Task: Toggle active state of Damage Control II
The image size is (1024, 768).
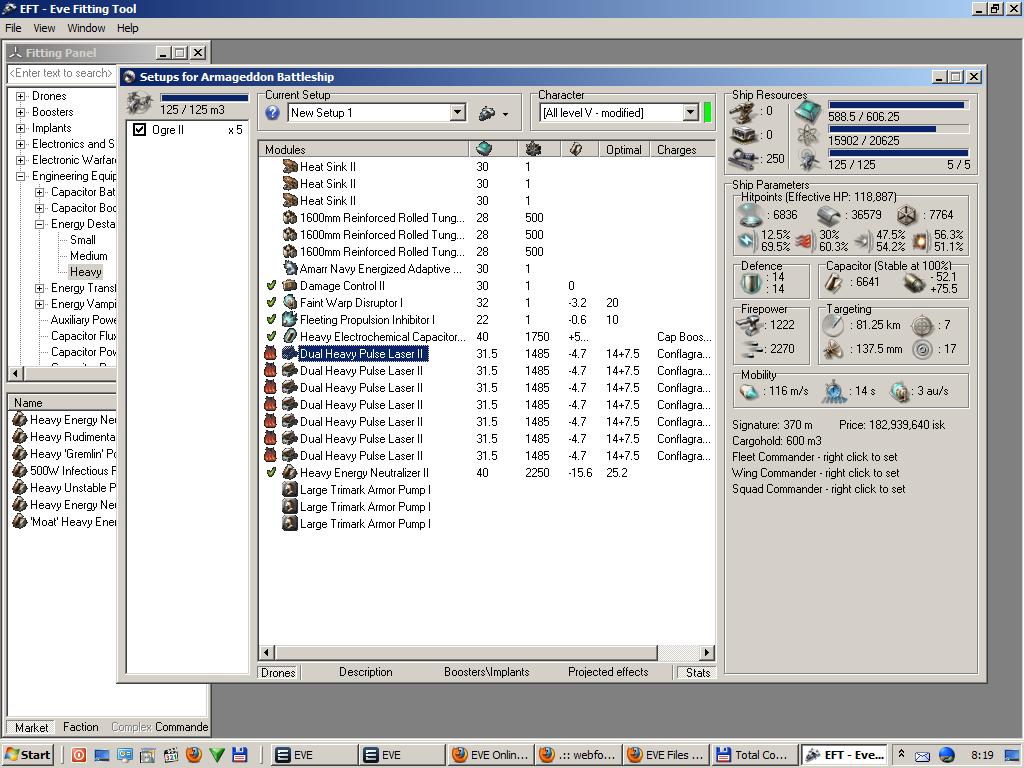Action: click(271, 285)
